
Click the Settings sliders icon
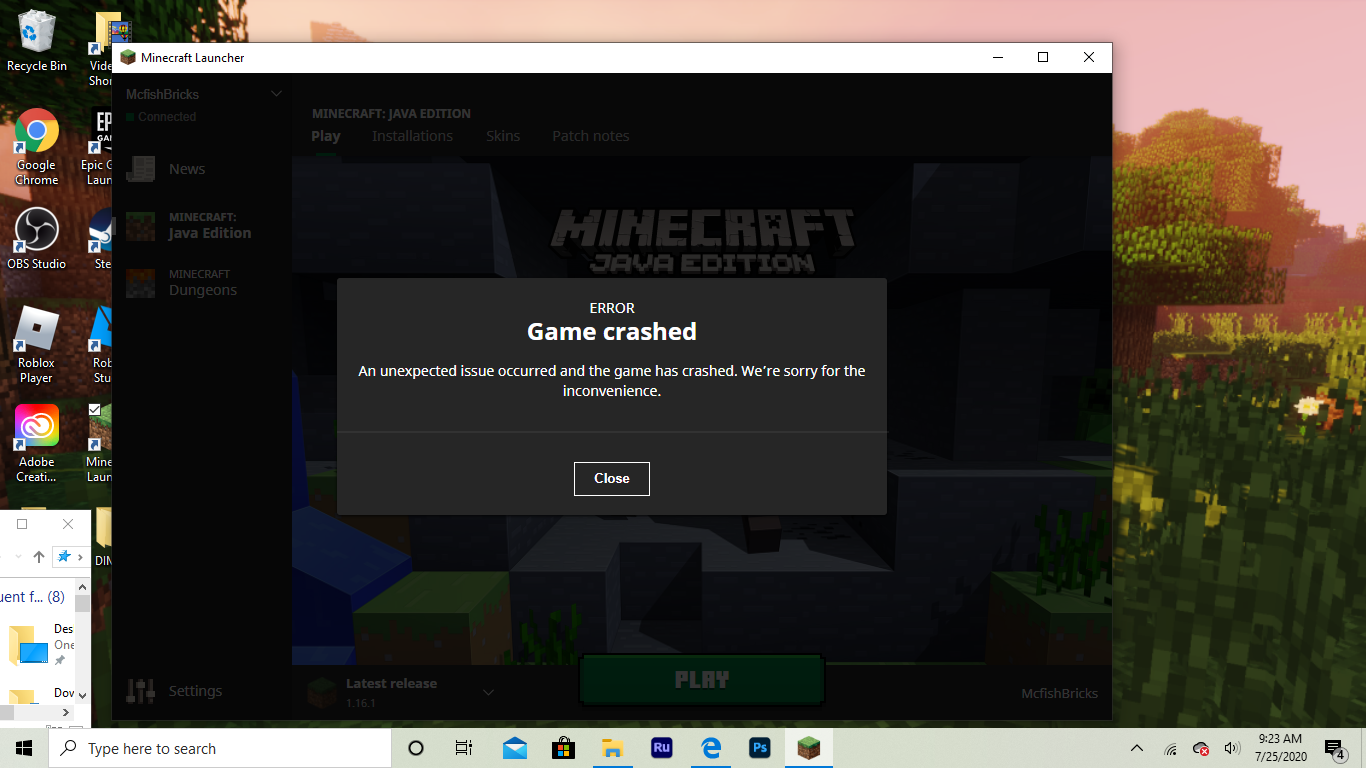click(x=140, y=691)
